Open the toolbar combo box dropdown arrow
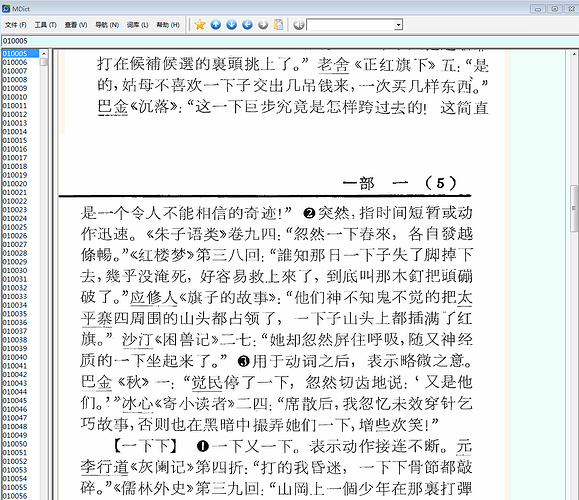Viewport: 579px width, 500px height. click(398, 25)
